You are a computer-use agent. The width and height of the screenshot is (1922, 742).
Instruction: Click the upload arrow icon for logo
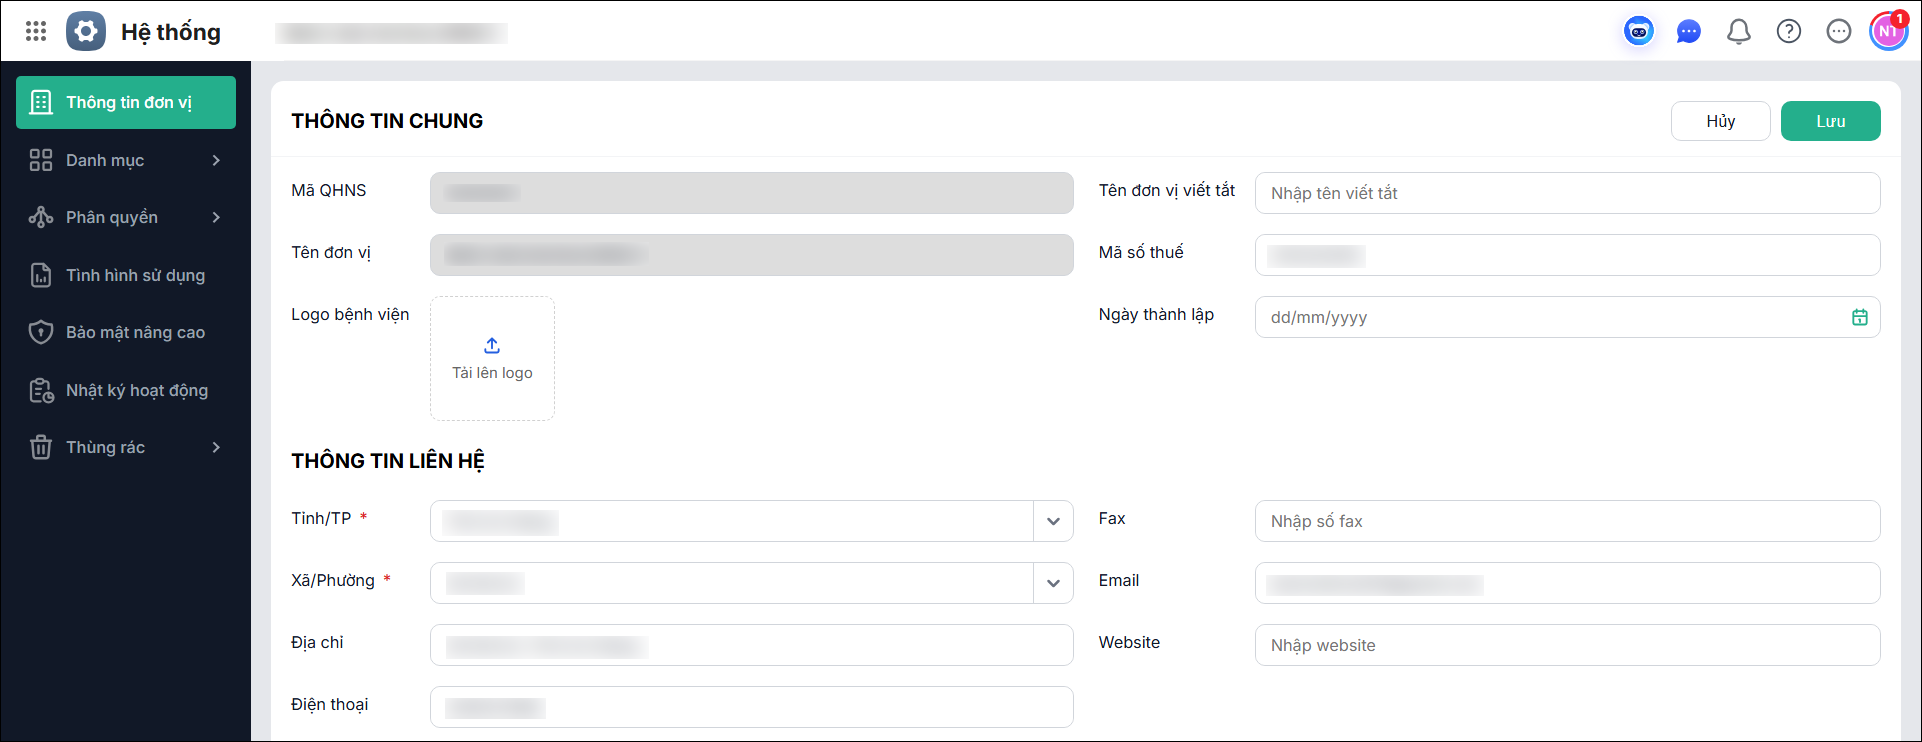(492, 345)
